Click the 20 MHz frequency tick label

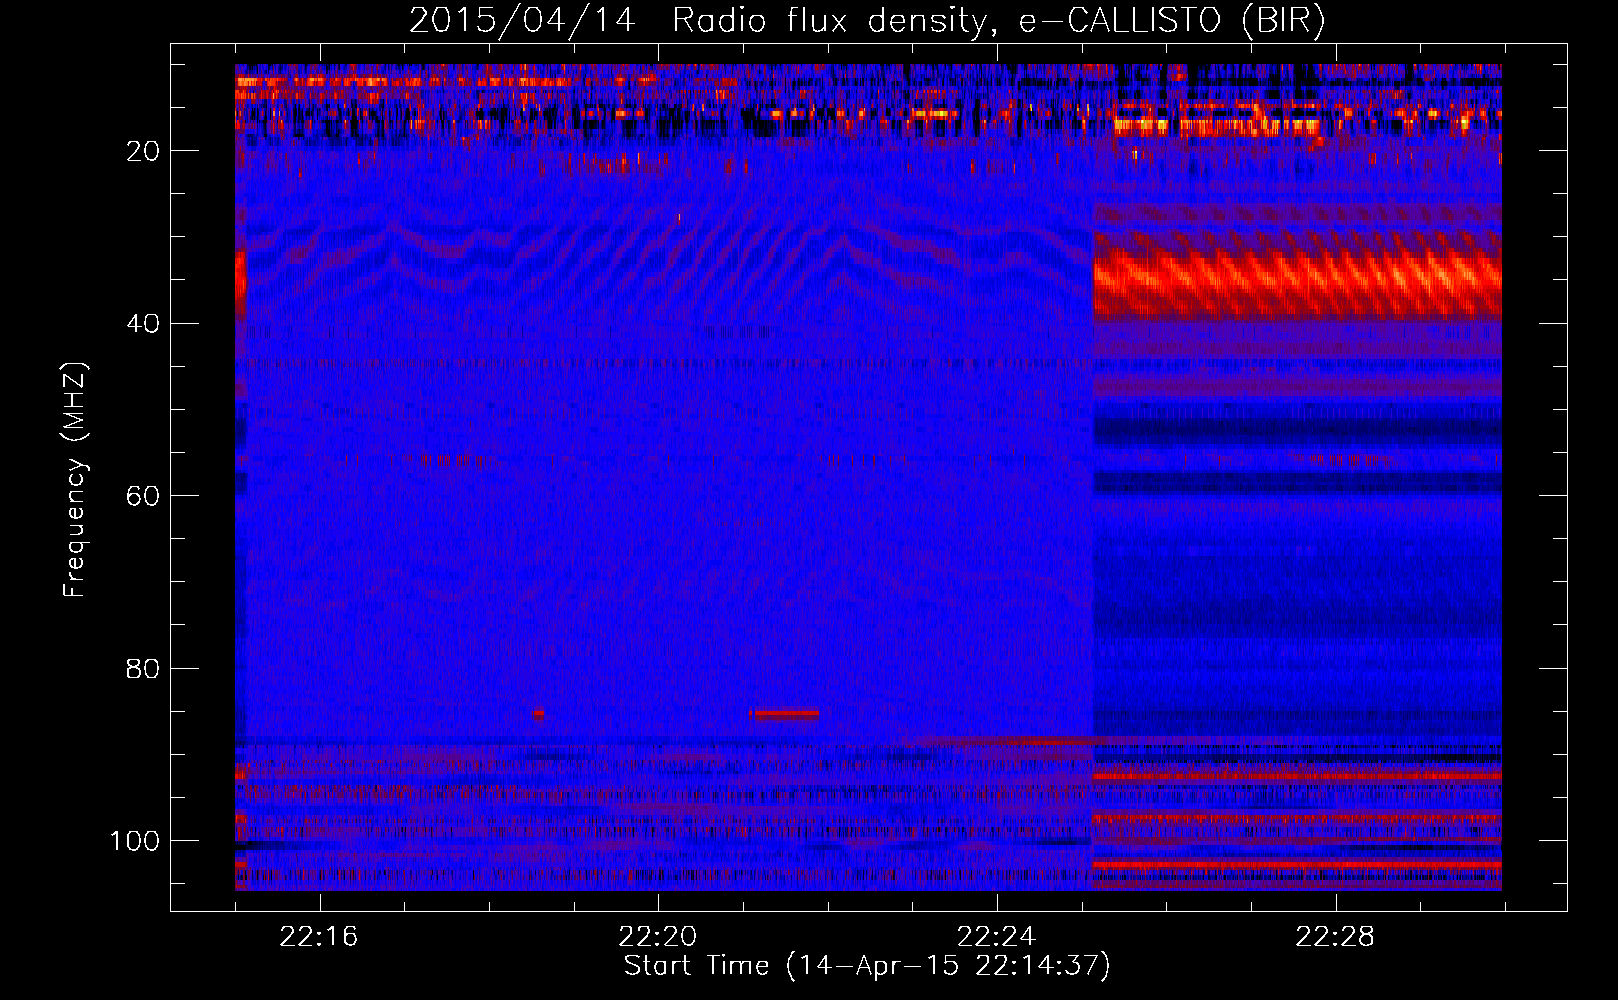(143, 151)
